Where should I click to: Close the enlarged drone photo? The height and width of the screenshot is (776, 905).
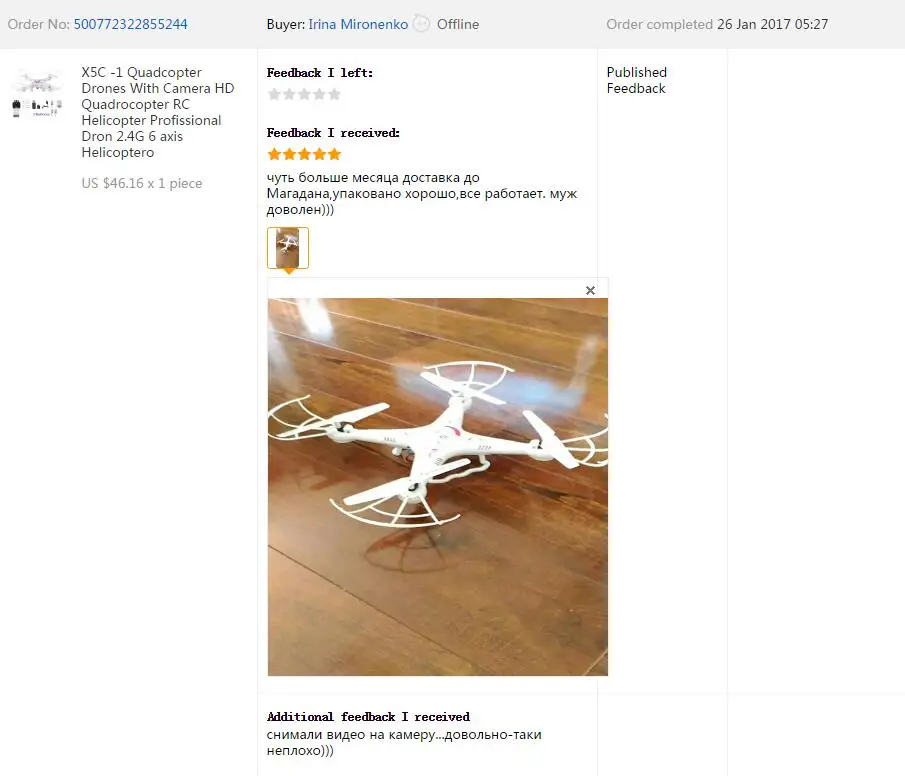590,290
